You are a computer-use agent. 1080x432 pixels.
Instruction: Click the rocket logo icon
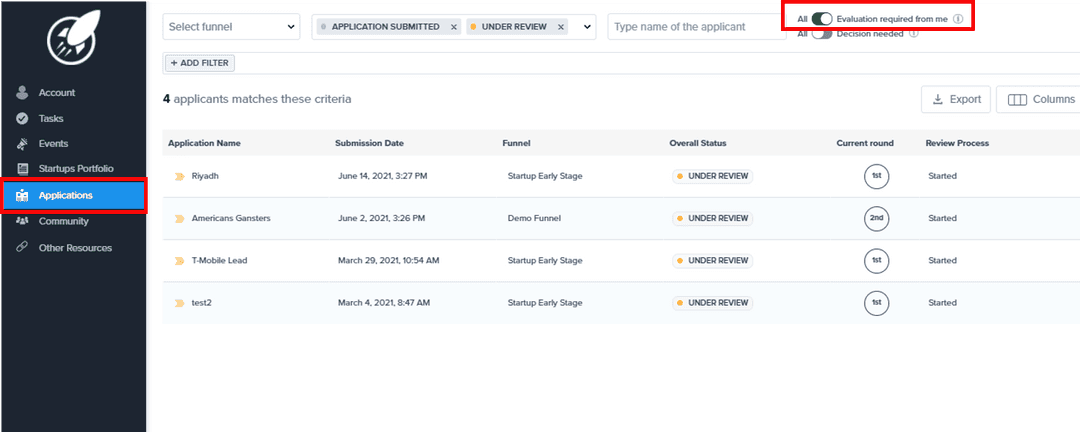point(73,40)
